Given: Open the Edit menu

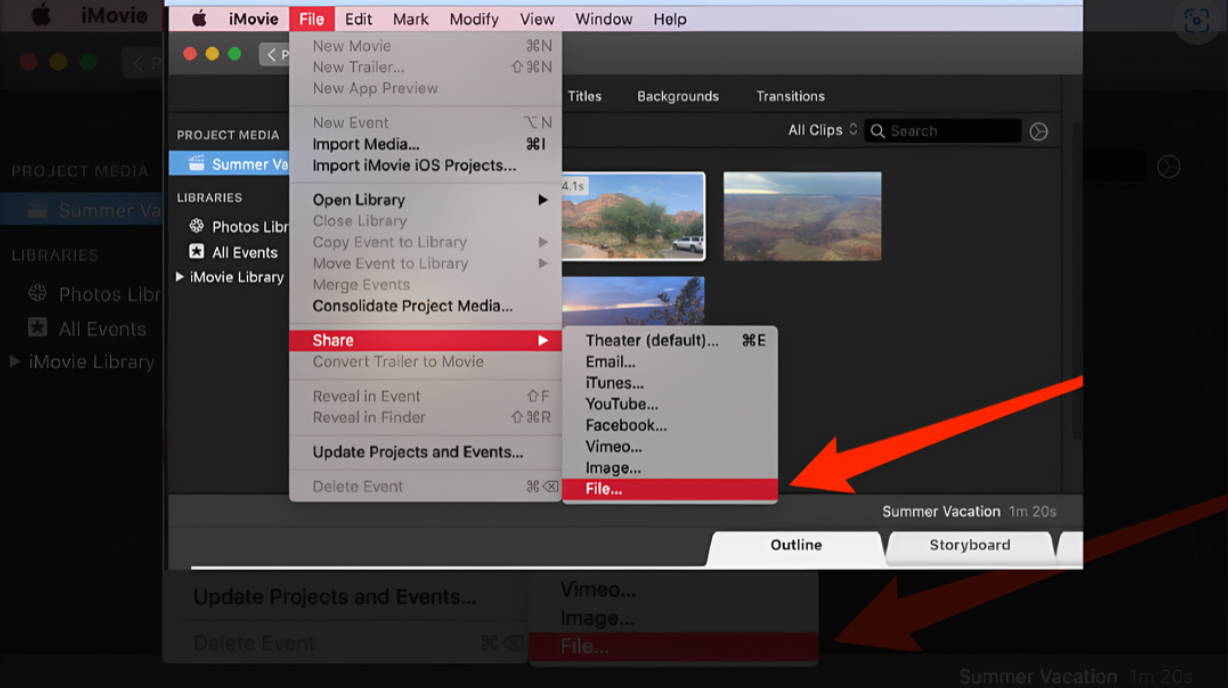Looking at the screenshot, I should pyautogui.click(x=358, y=19).
